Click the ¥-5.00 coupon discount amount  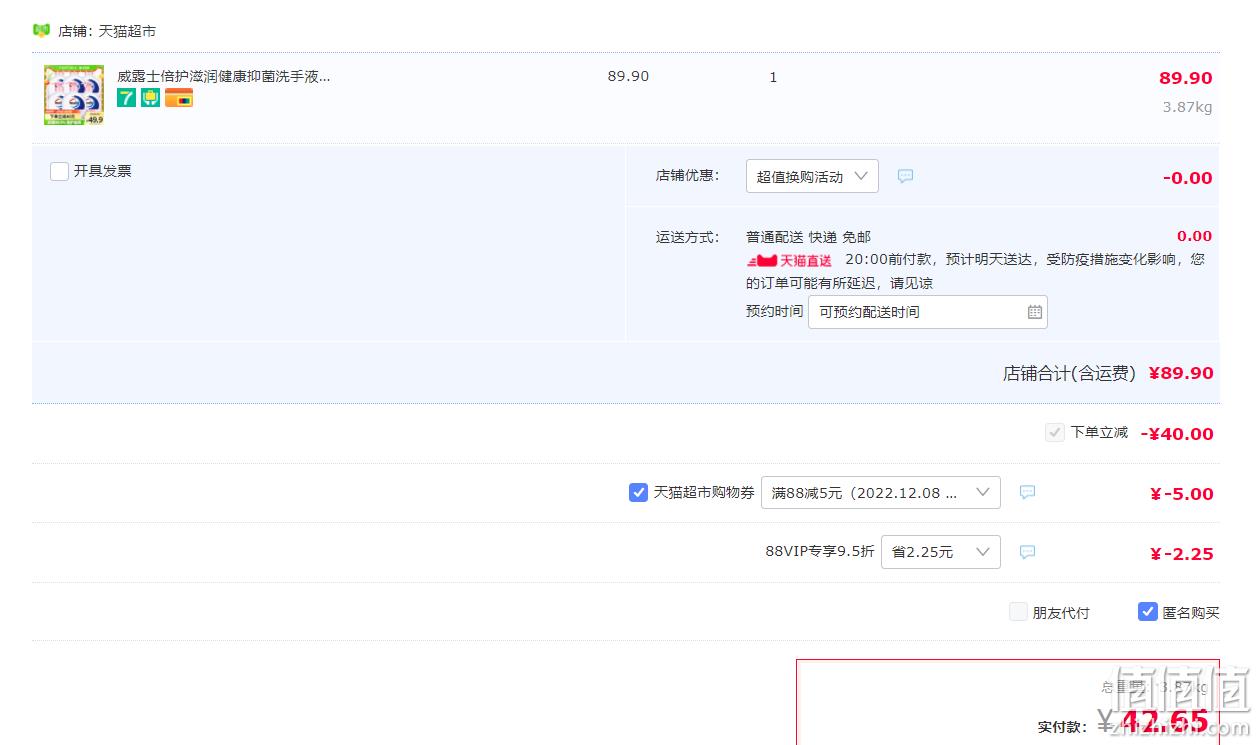coord(1182,494)
